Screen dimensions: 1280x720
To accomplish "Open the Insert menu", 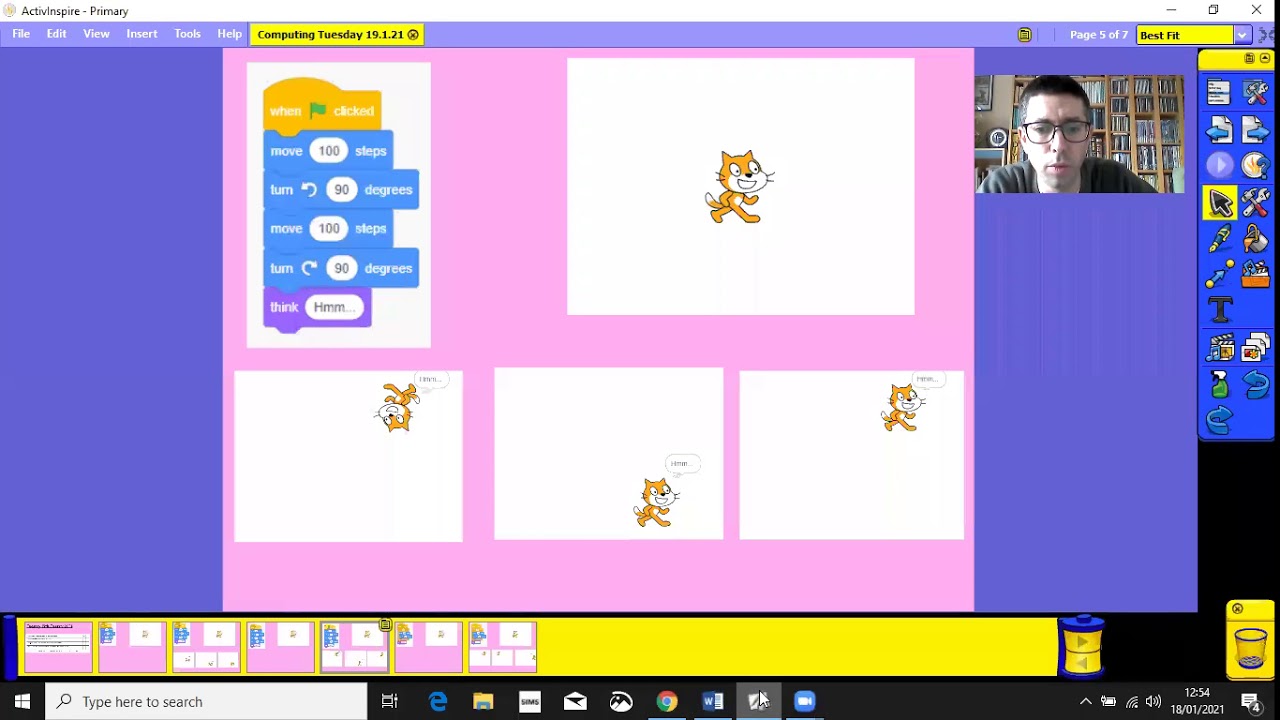I will click(x=141, y=34).
